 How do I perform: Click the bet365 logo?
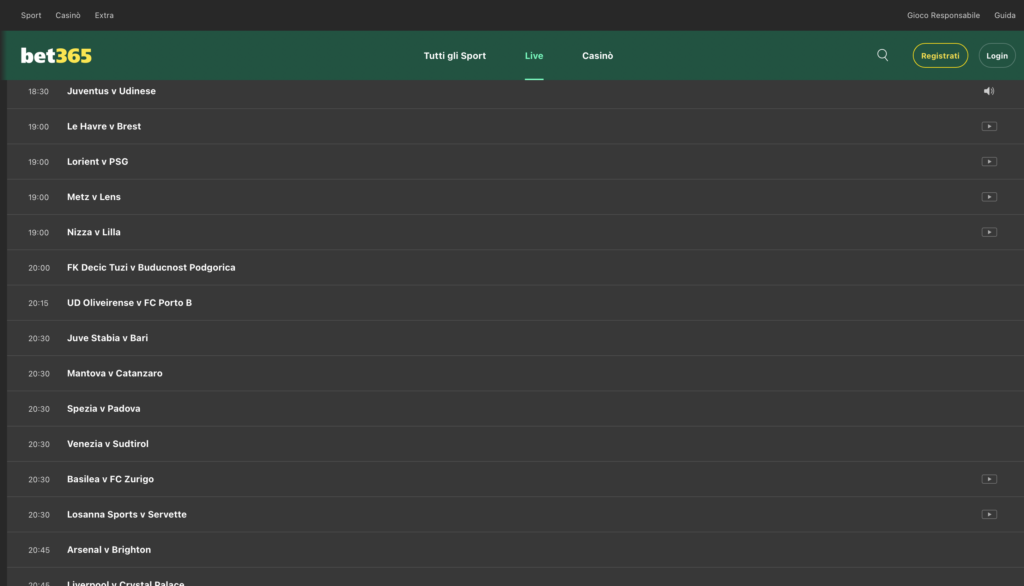pos(56,56)
